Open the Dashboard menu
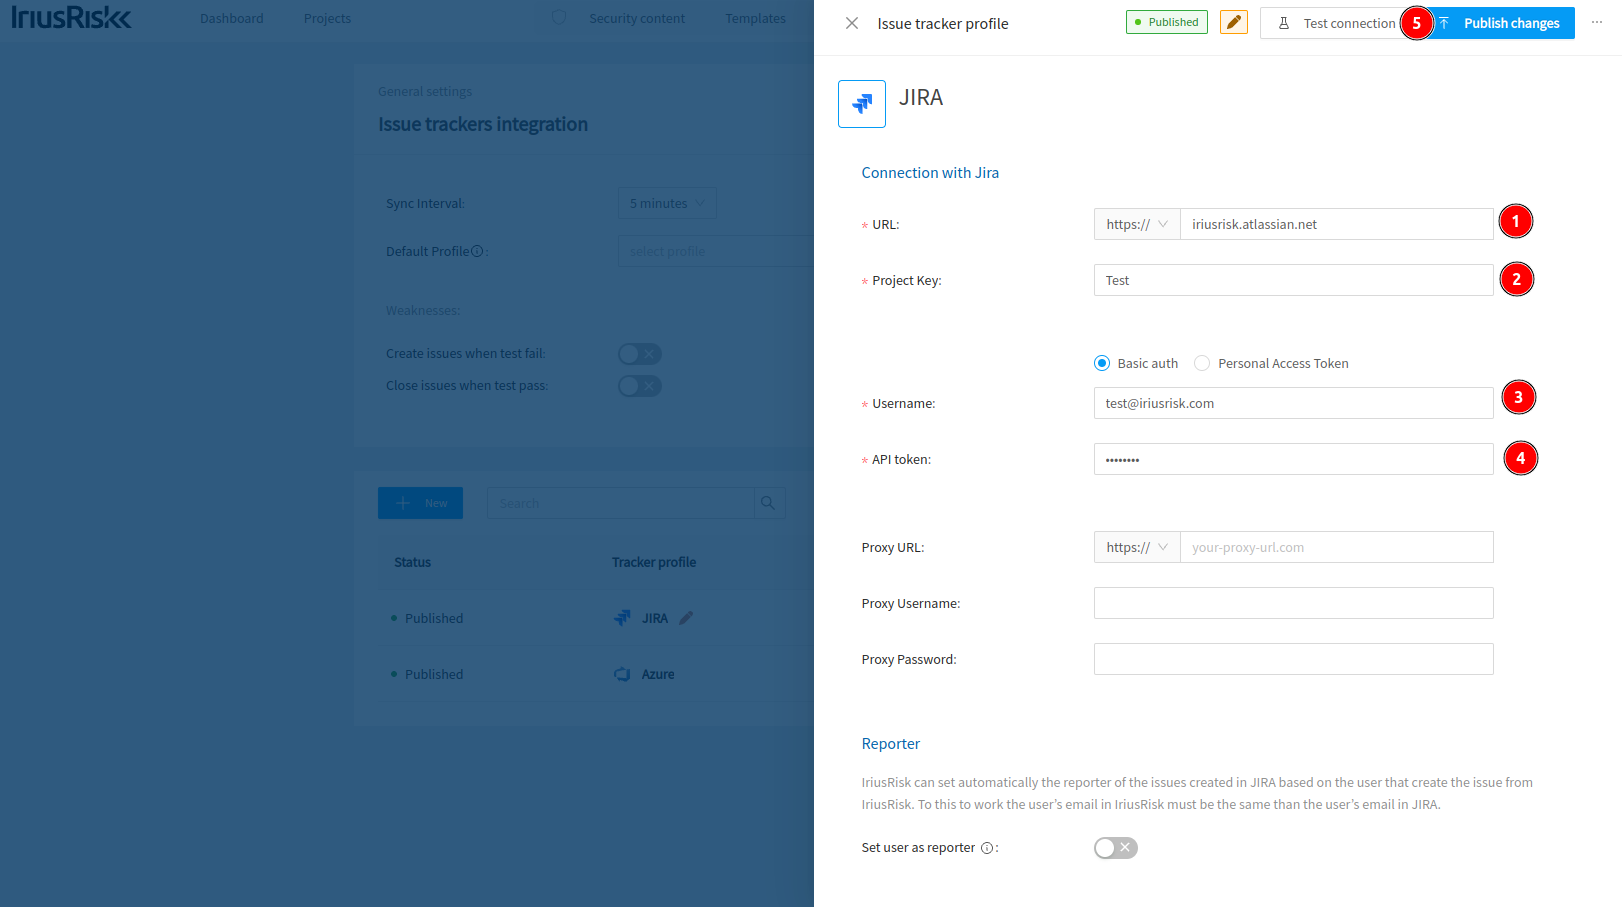Screen dimensions: 1622x907 232,18
